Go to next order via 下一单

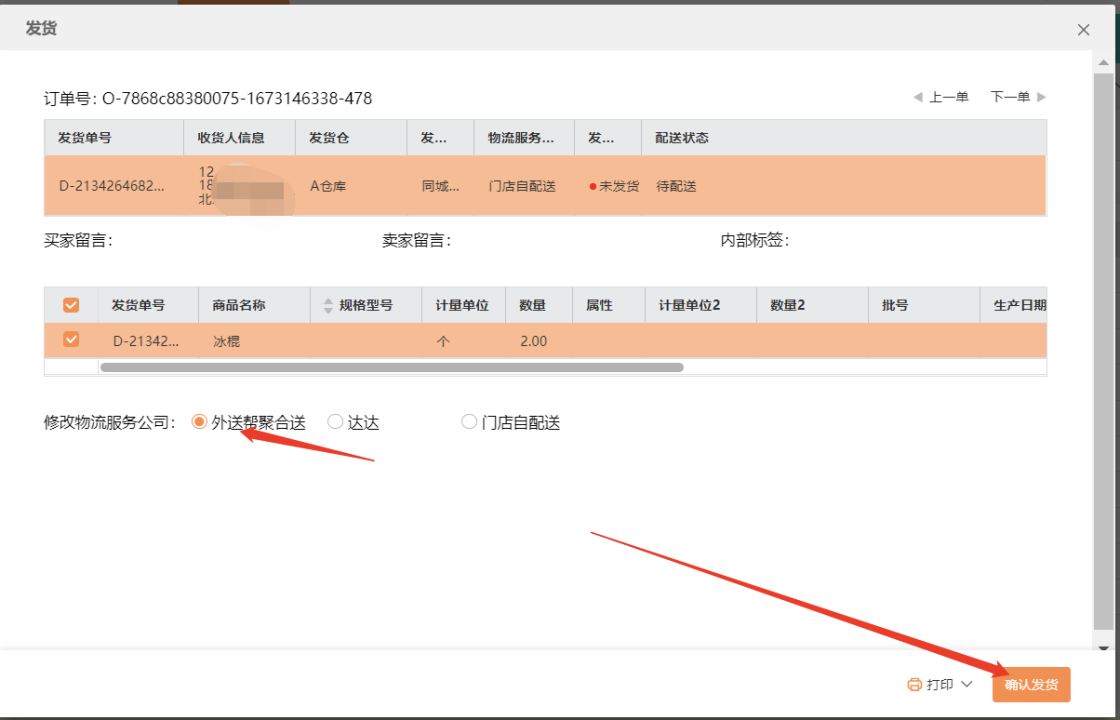click(x=1010, y=97)
